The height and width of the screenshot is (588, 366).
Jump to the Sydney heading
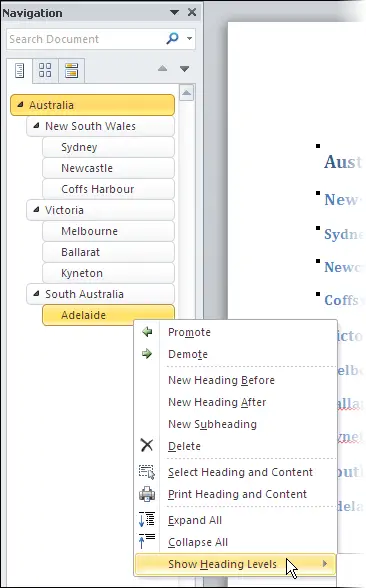click(x=108, y=147)
